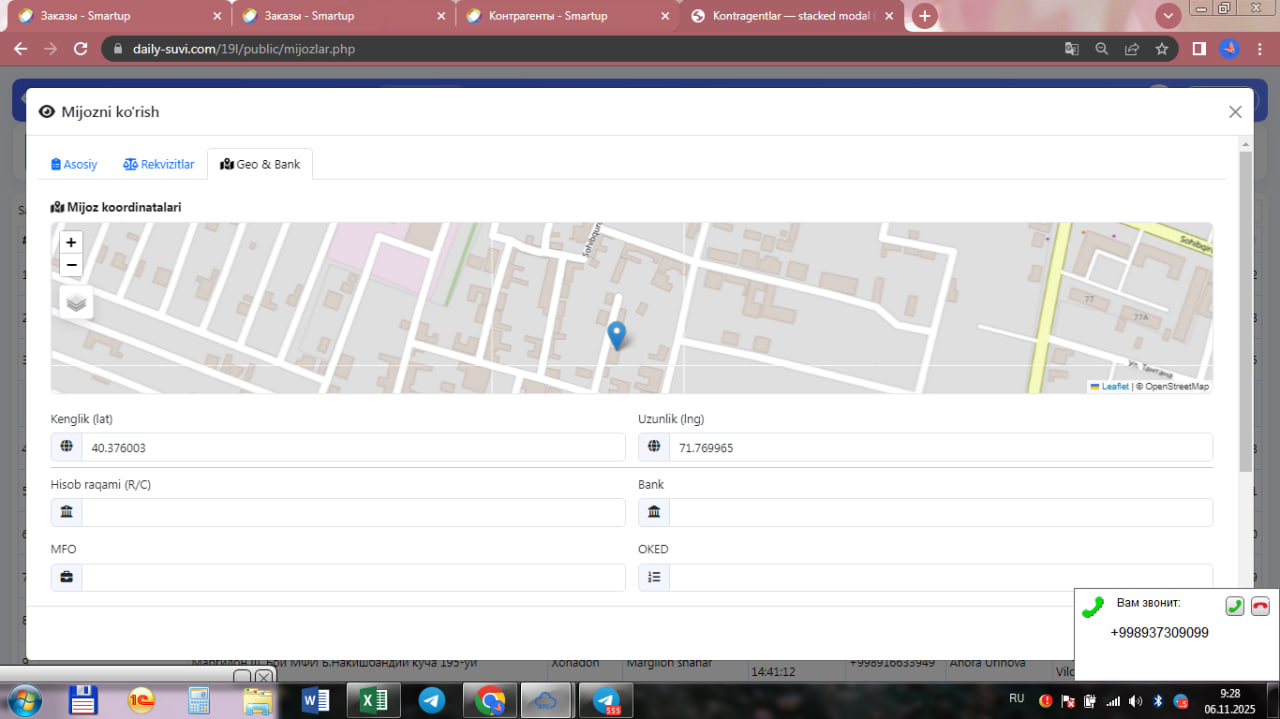1280x719 pixels.
Task: Decline the incoming call with red phone
Action: (x=1260, y=606)
